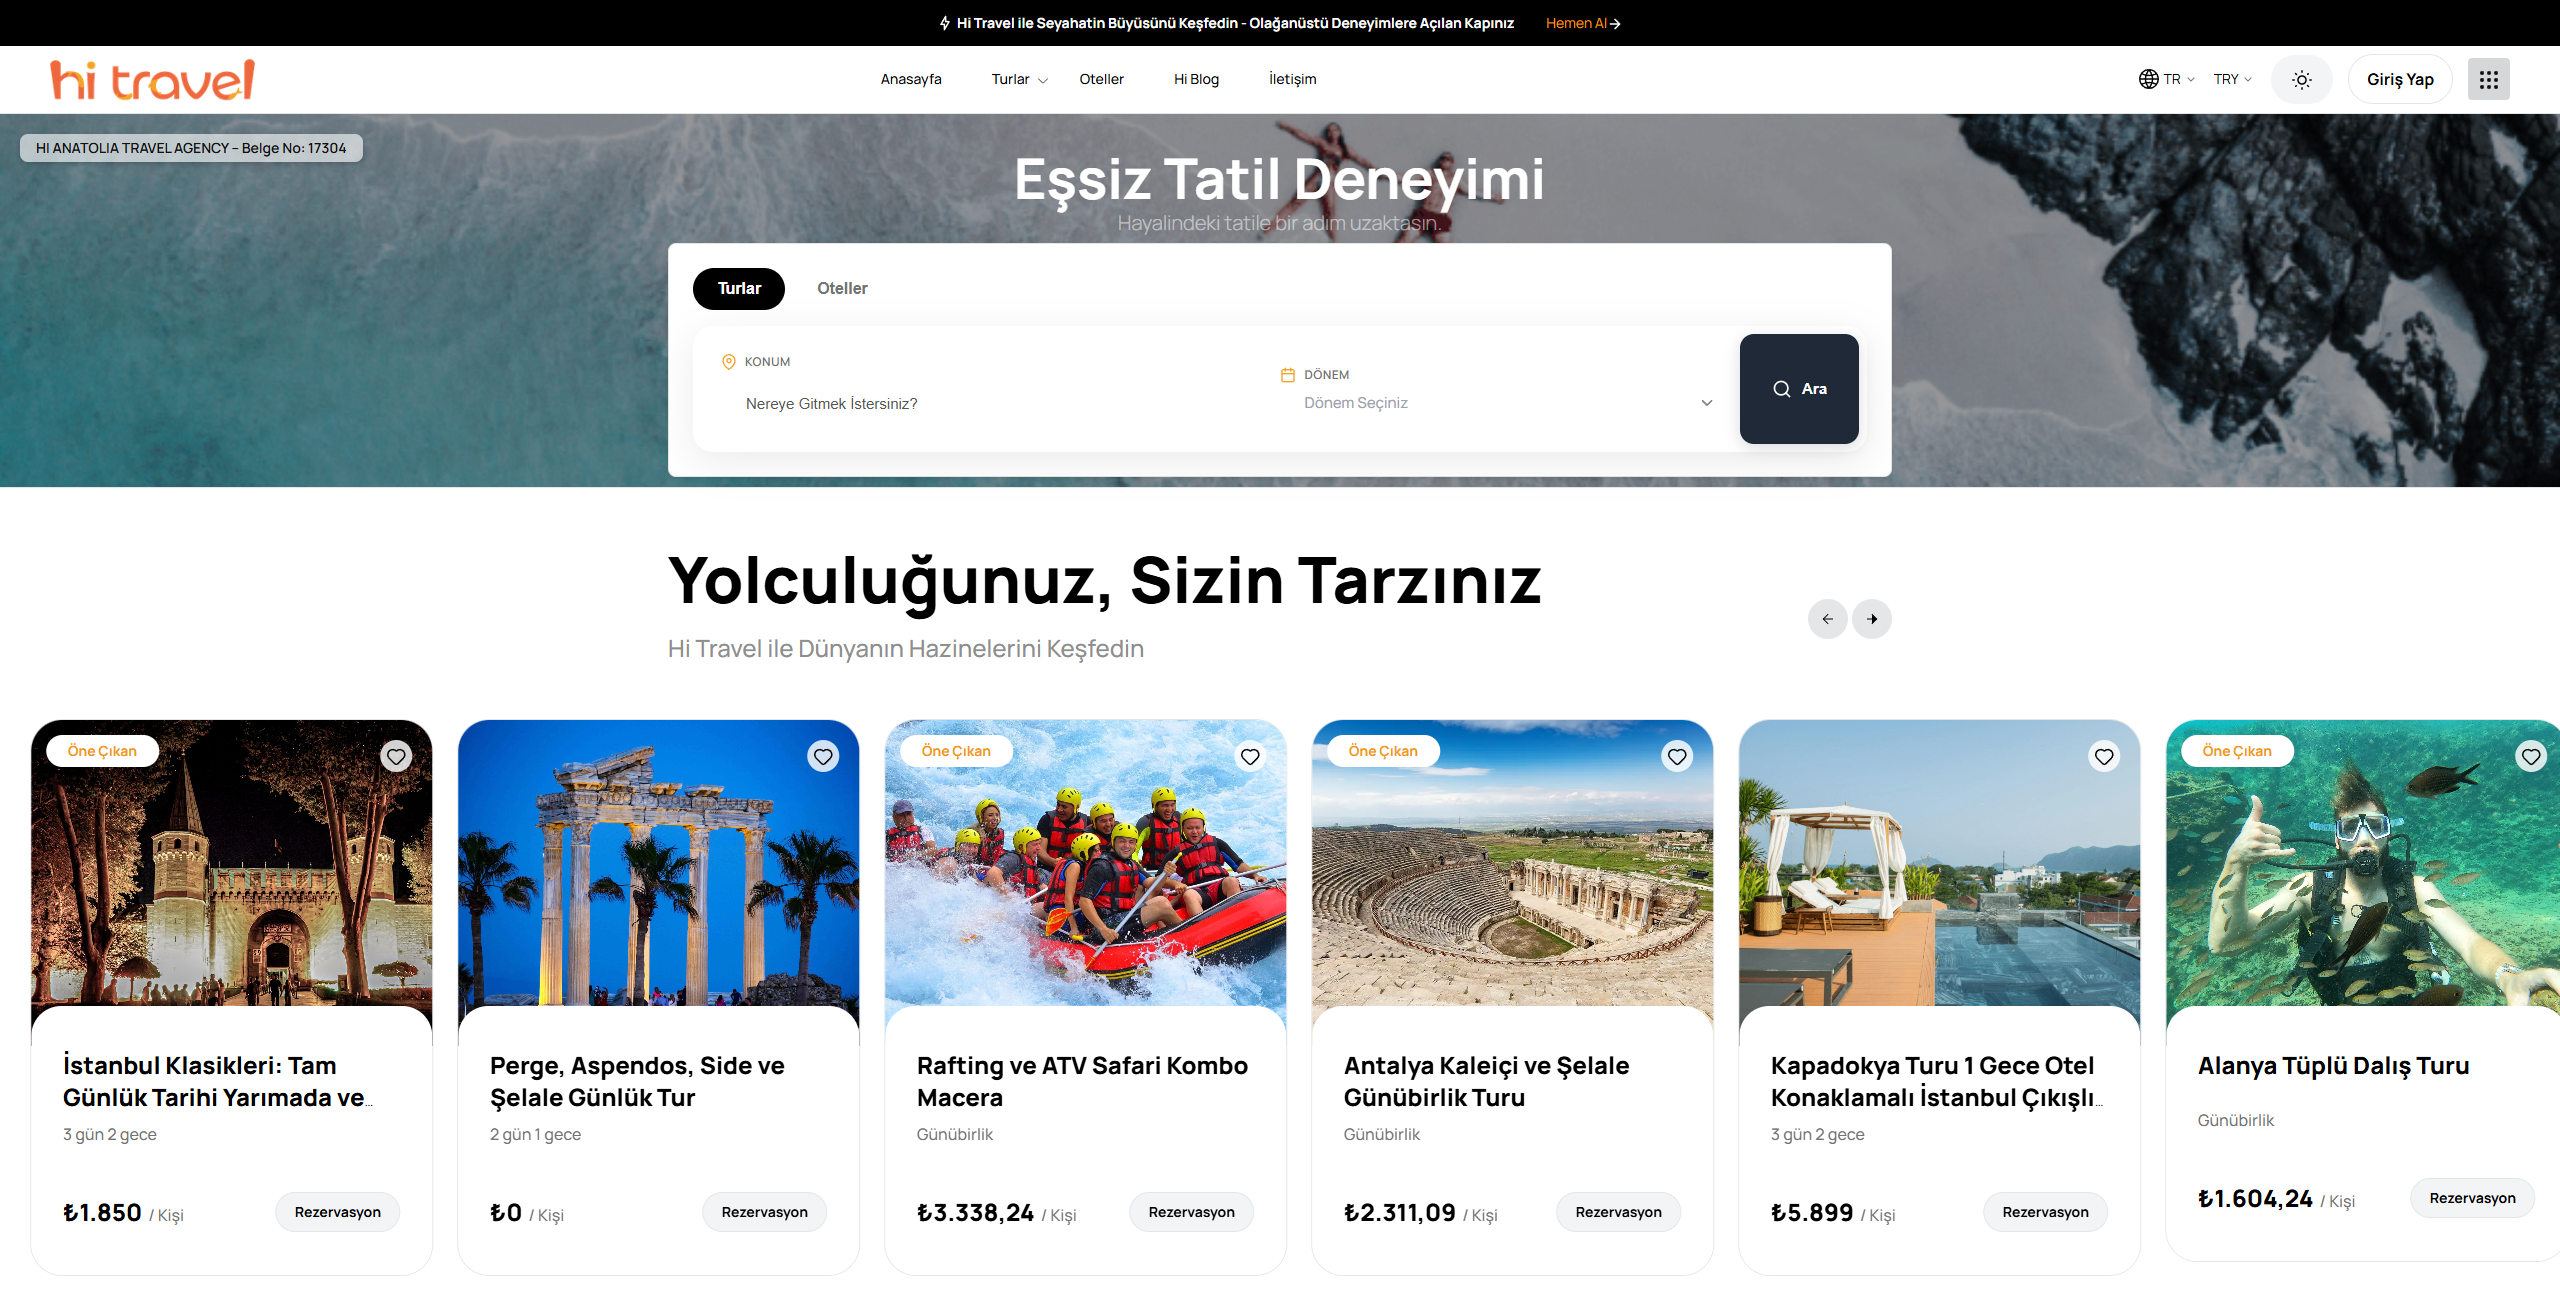Click the hi travel logo
Viewport: 2560px width, 1305px height.
click(x=152, y=80)
